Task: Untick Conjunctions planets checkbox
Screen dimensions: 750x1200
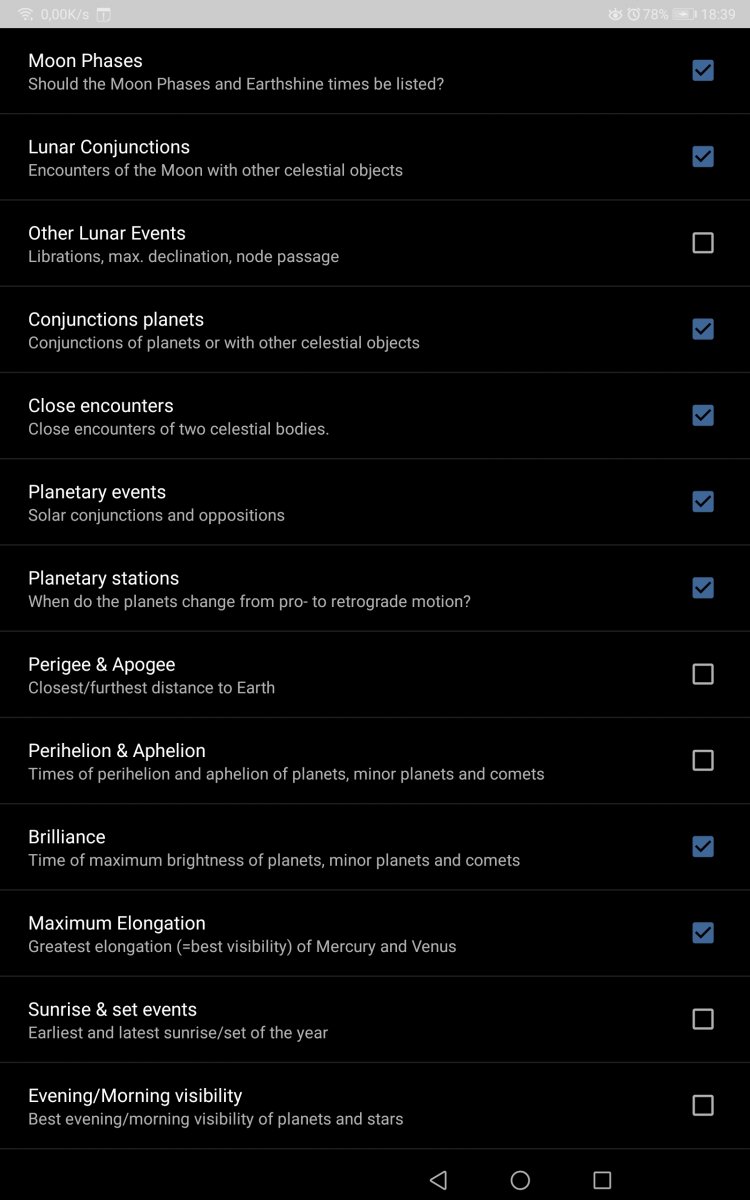Action: pos(703,329)
